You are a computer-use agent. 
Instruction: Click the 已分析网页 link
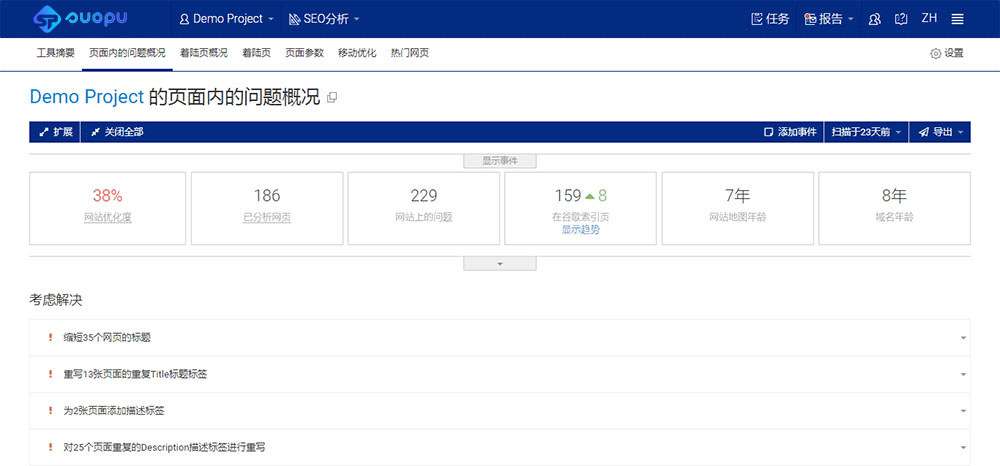267,217
